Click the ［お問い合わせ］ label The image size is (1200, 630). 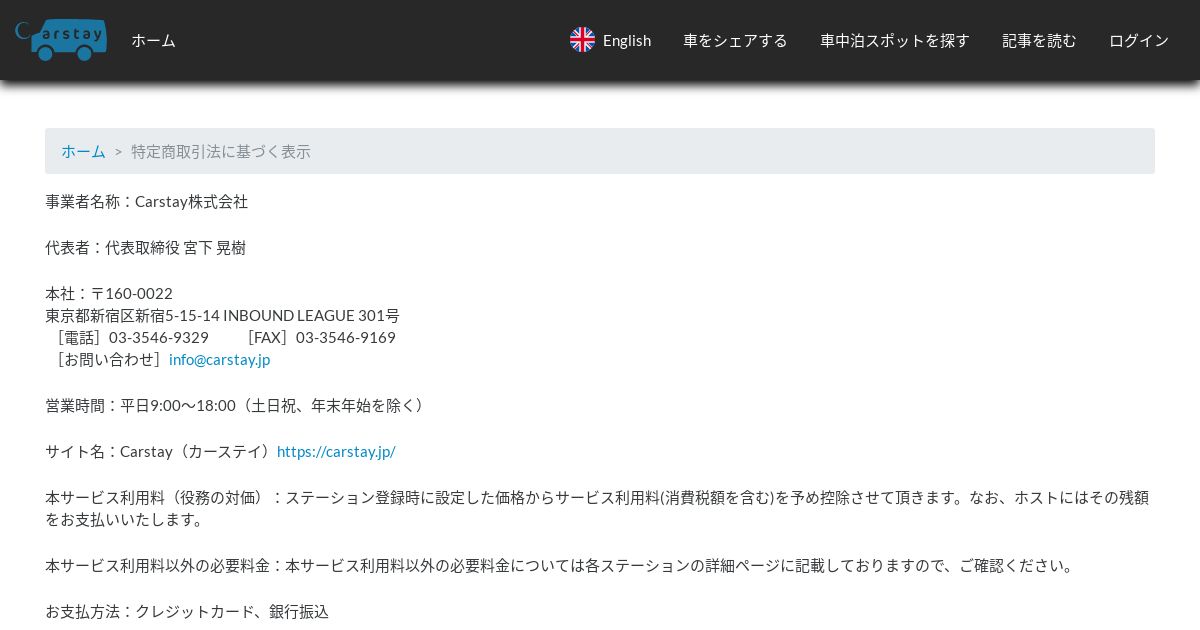click(107, 359)
